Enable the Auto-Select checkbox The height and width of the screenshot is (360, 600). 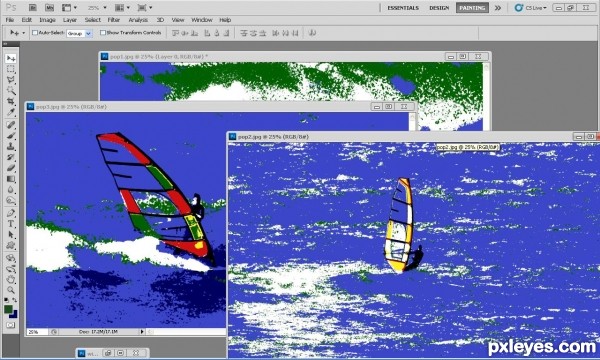[x=35, y=33]
